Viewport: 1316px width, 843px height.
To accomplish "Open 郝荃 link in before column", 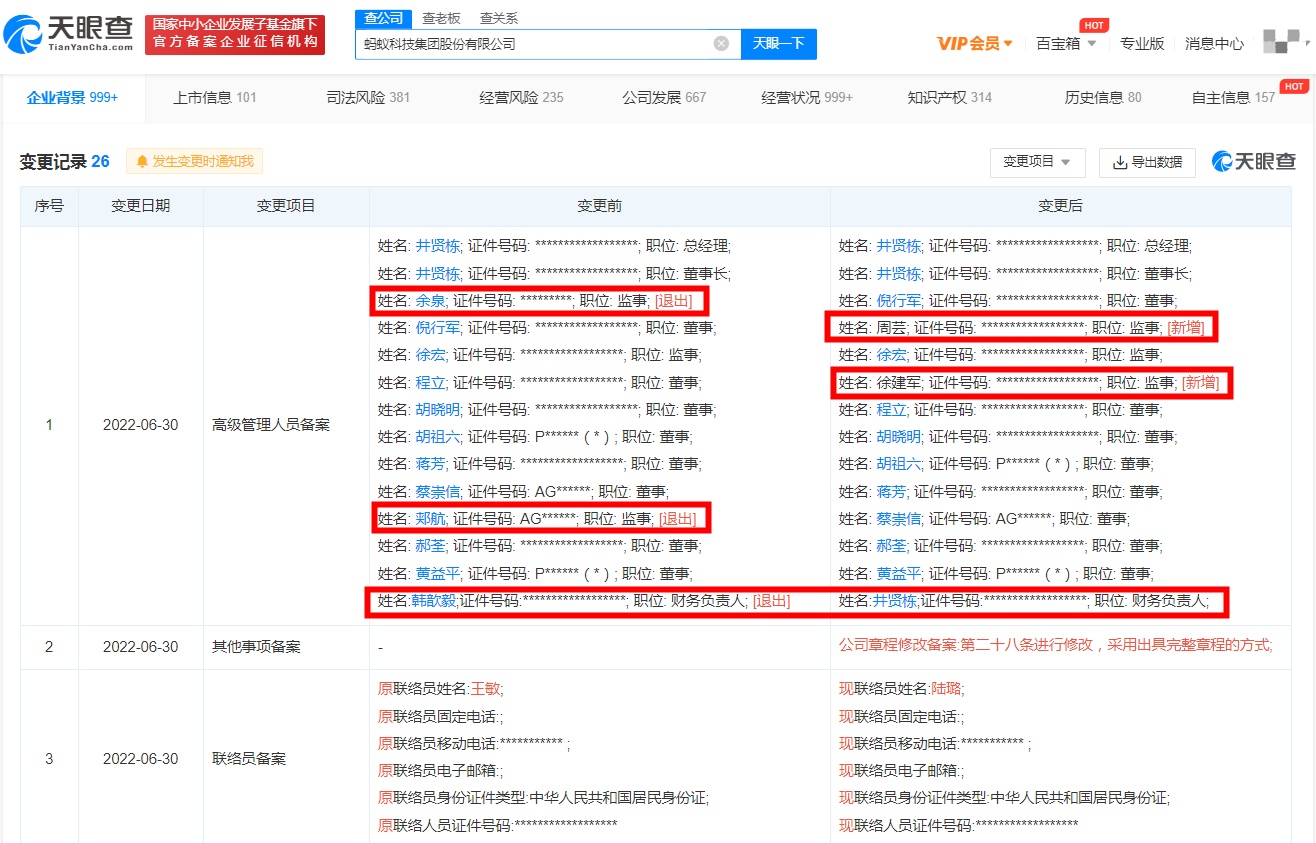I will tap(430, 546).
